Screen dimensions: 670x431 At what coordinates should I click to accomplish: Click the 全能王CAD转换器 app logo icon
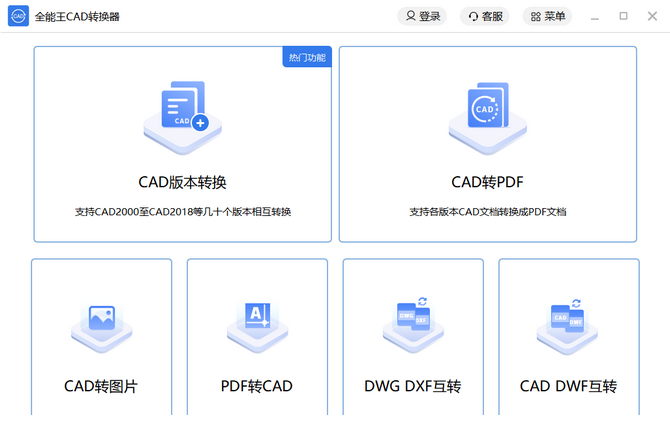18,16
